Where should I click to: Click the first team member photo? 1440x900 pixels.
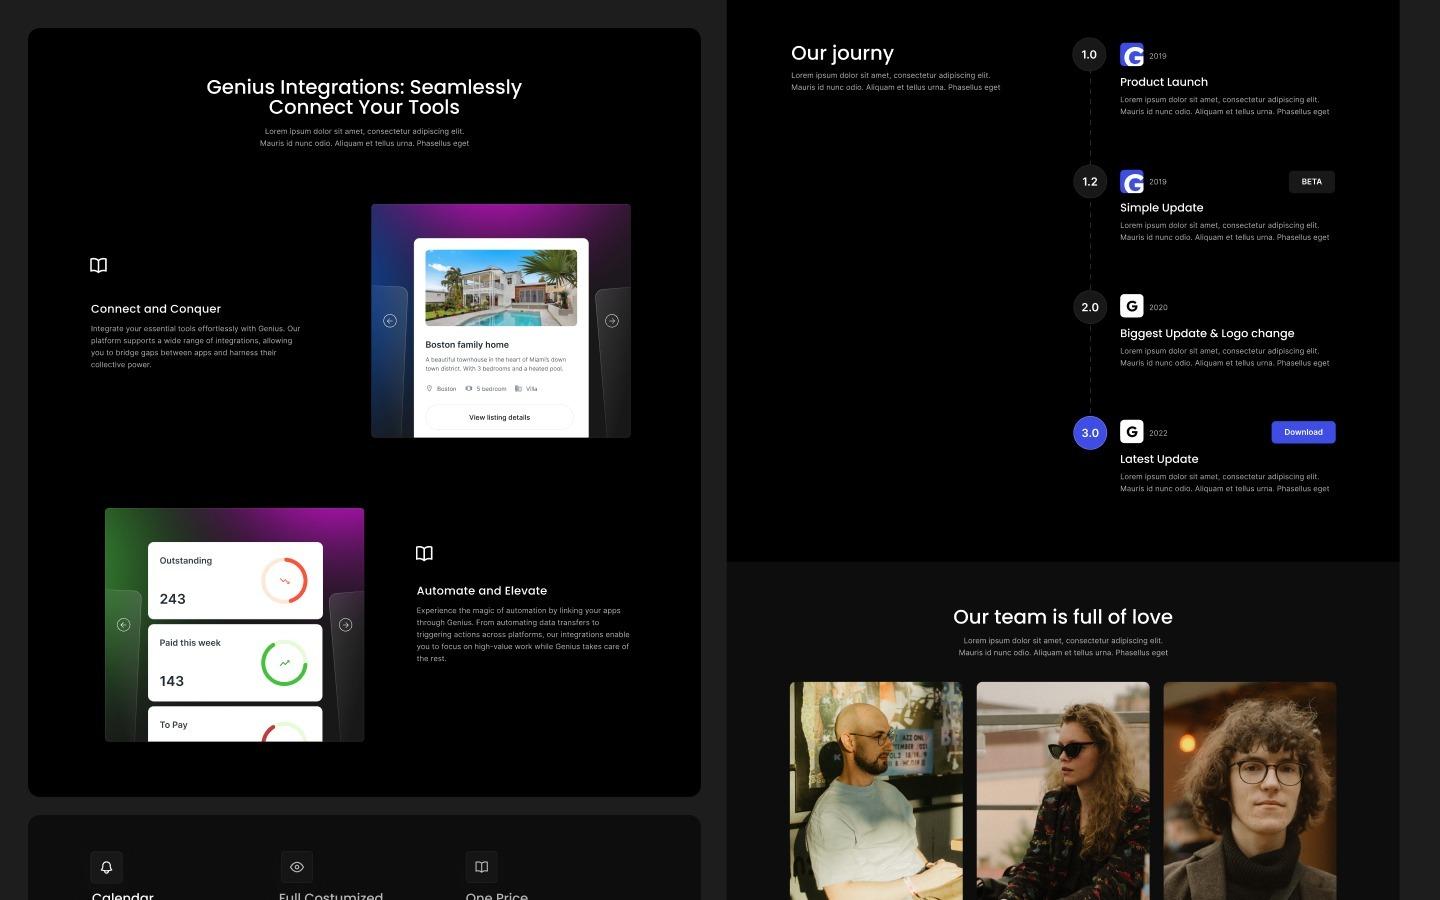click(x=875, y=790)
